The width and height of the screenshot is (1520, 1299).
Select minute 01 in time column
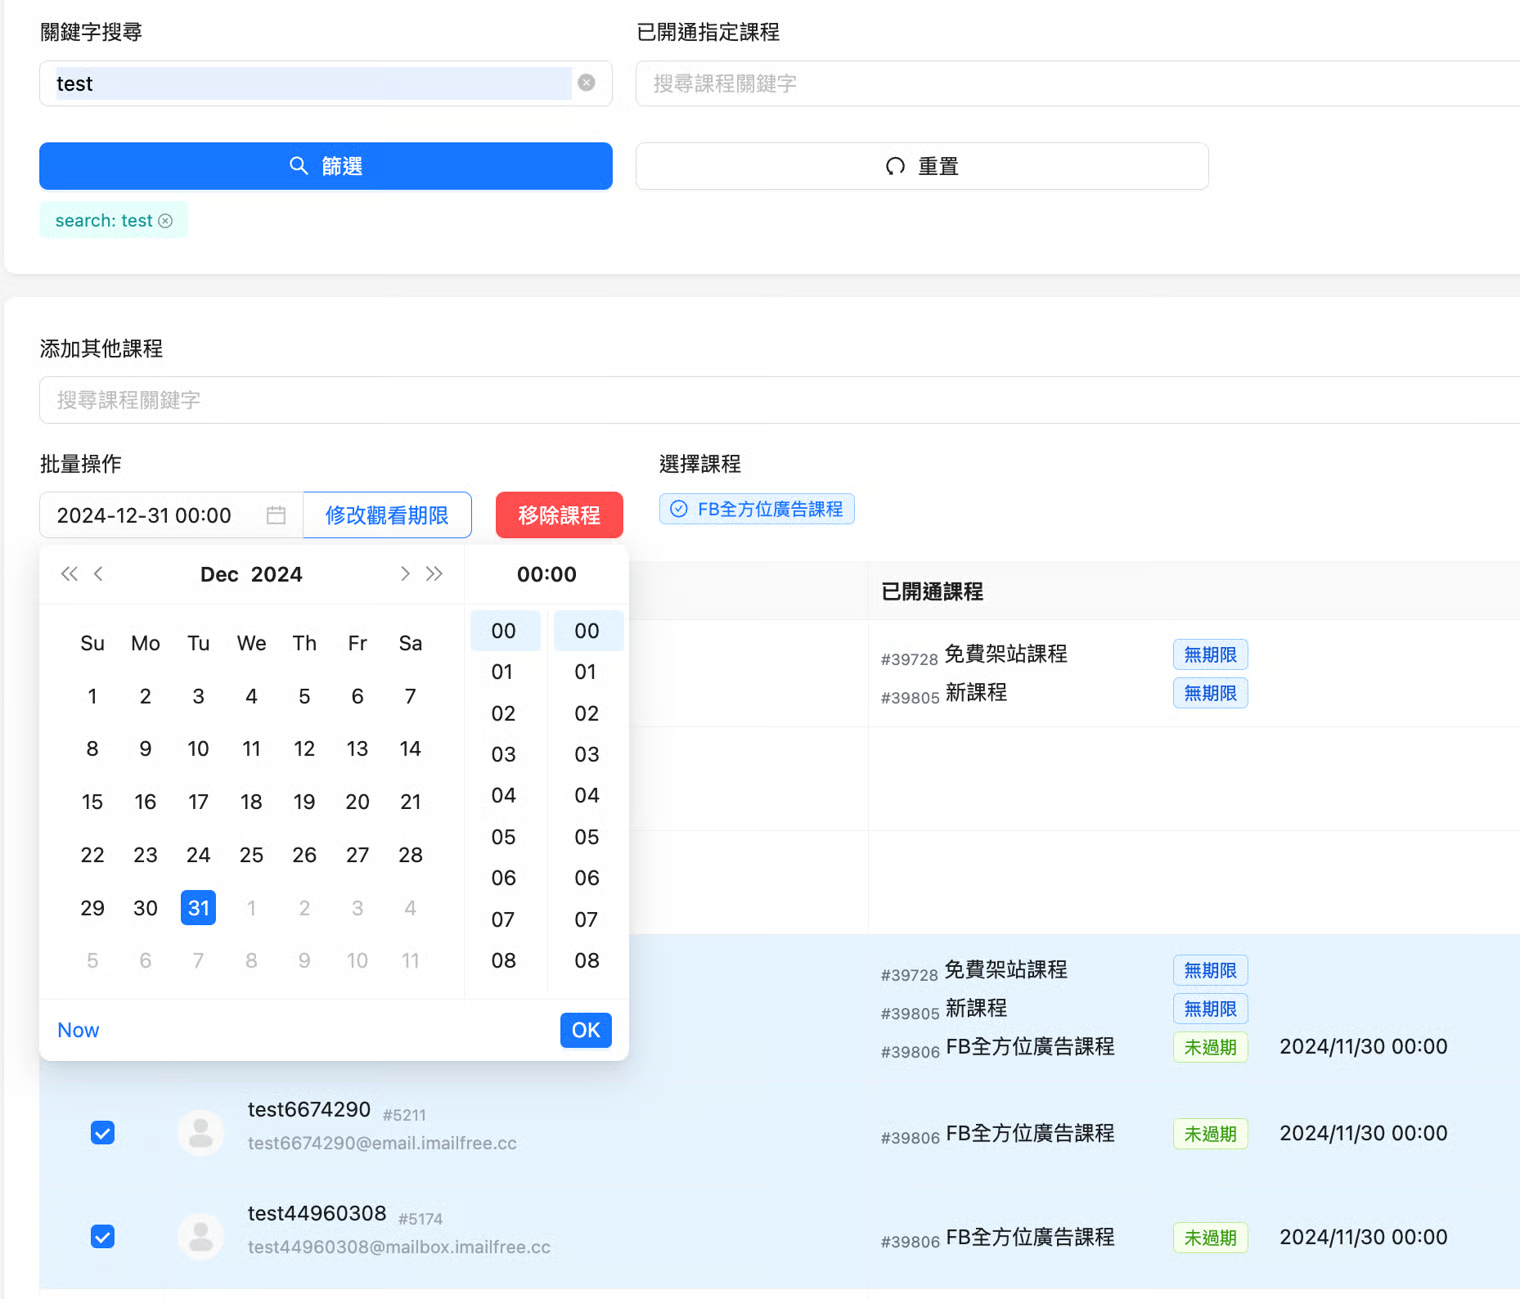587,672
